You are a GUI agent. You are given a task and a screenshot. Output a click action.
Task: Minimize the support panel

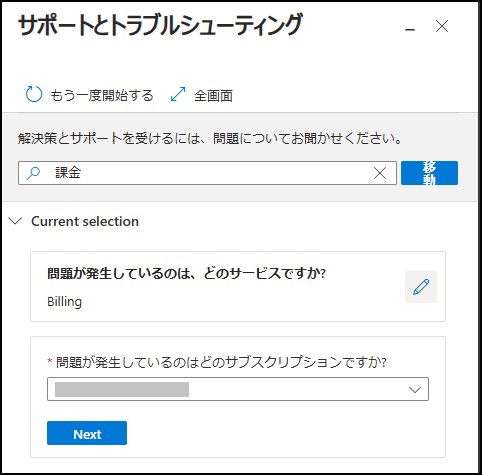tap(410, 30)
